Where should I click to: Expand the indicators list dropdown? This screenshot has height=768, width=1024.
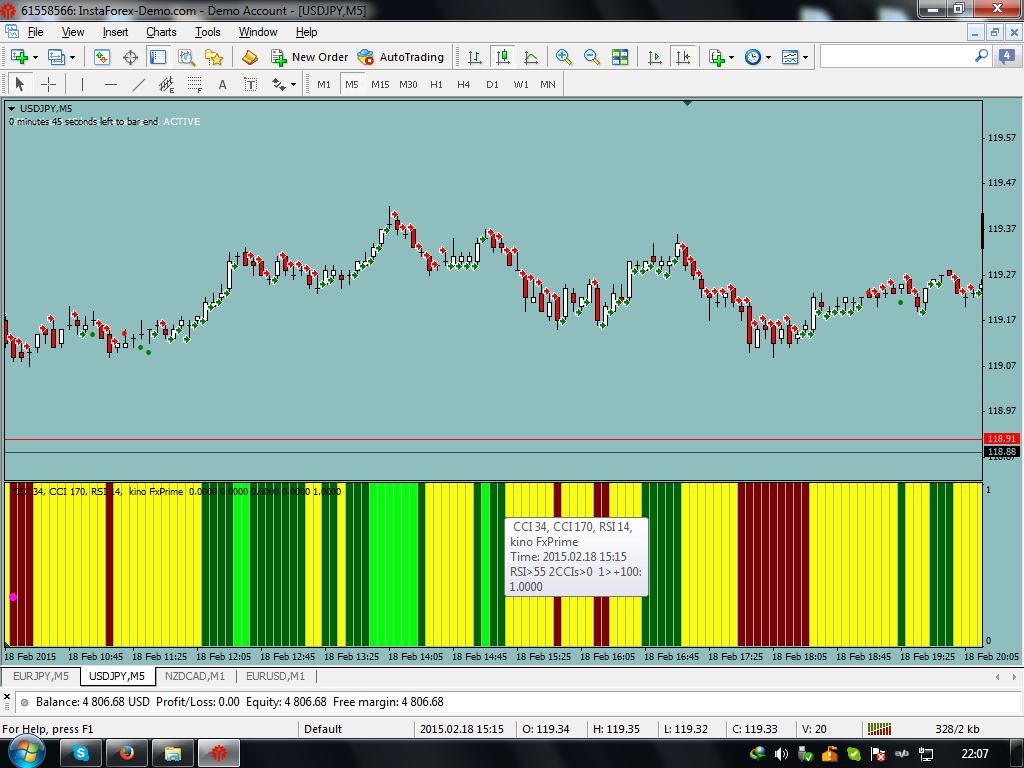click(x=732, y=57)
